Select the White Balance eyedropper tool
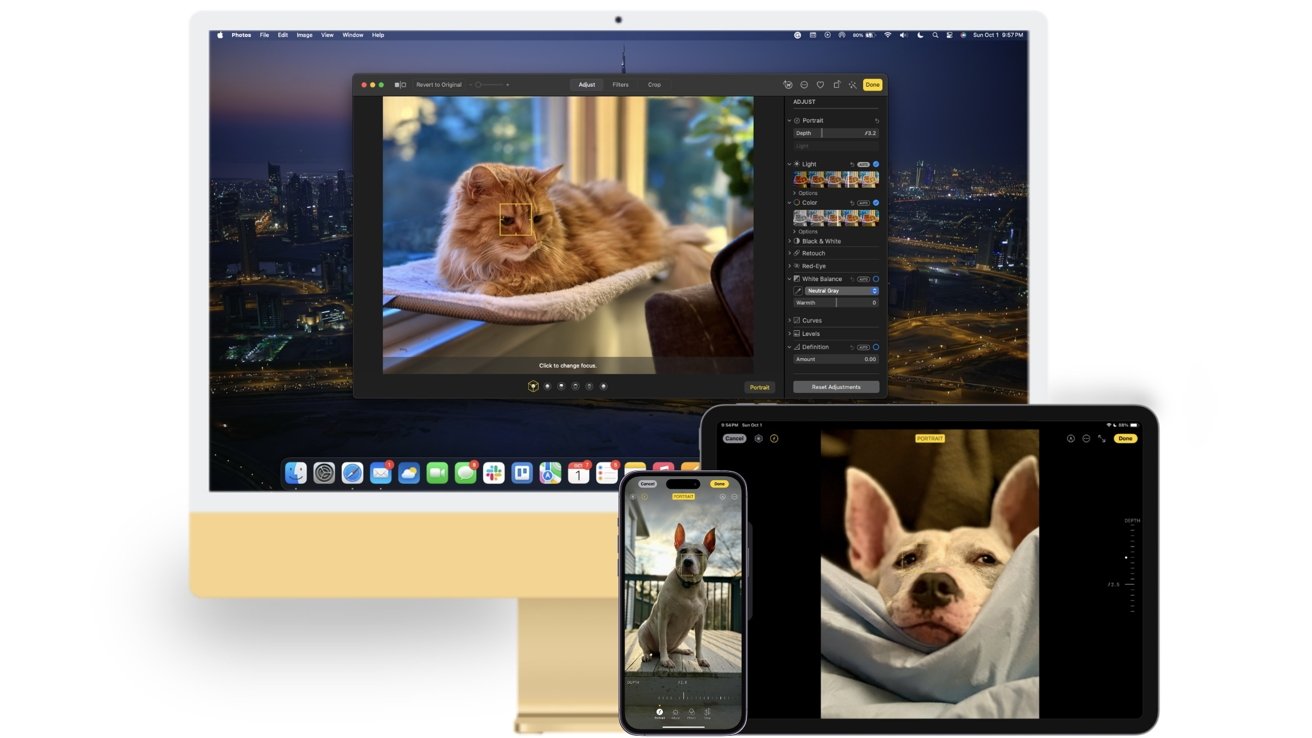The image size is (1312, 738). coord(799,290)
